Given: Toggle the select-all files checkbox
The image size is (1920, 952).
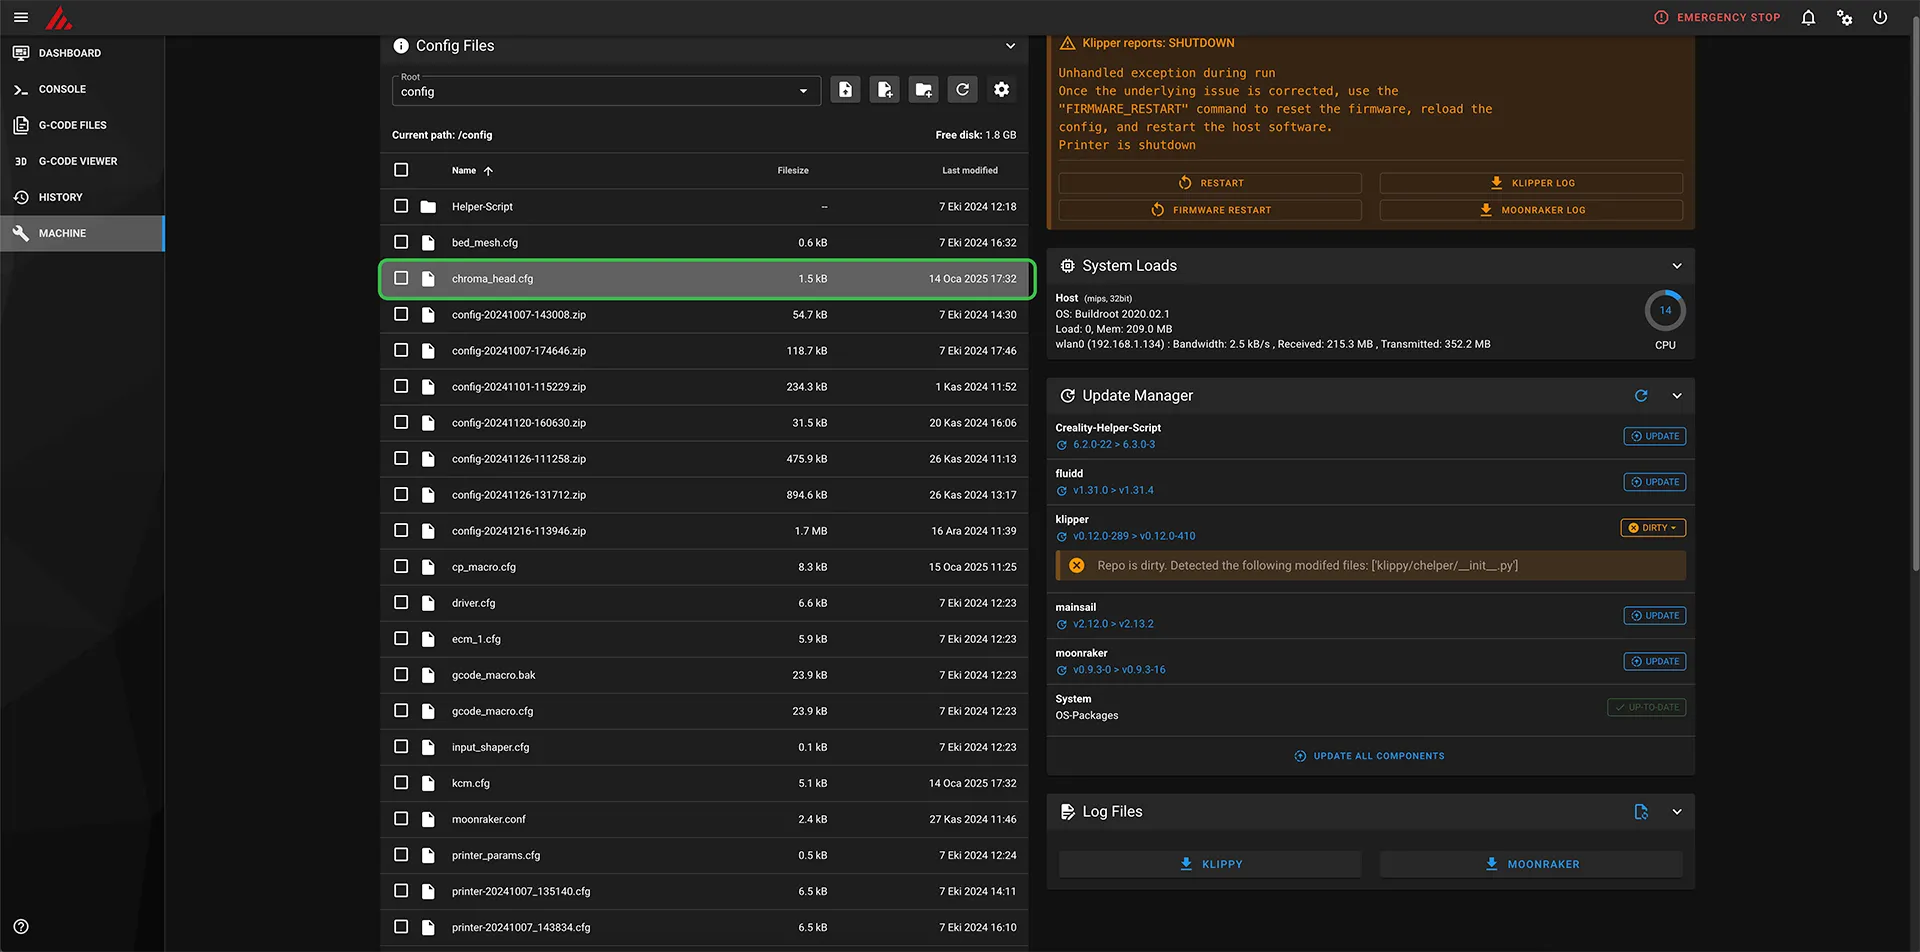Looking at the screenshot, I should [401, 170].
